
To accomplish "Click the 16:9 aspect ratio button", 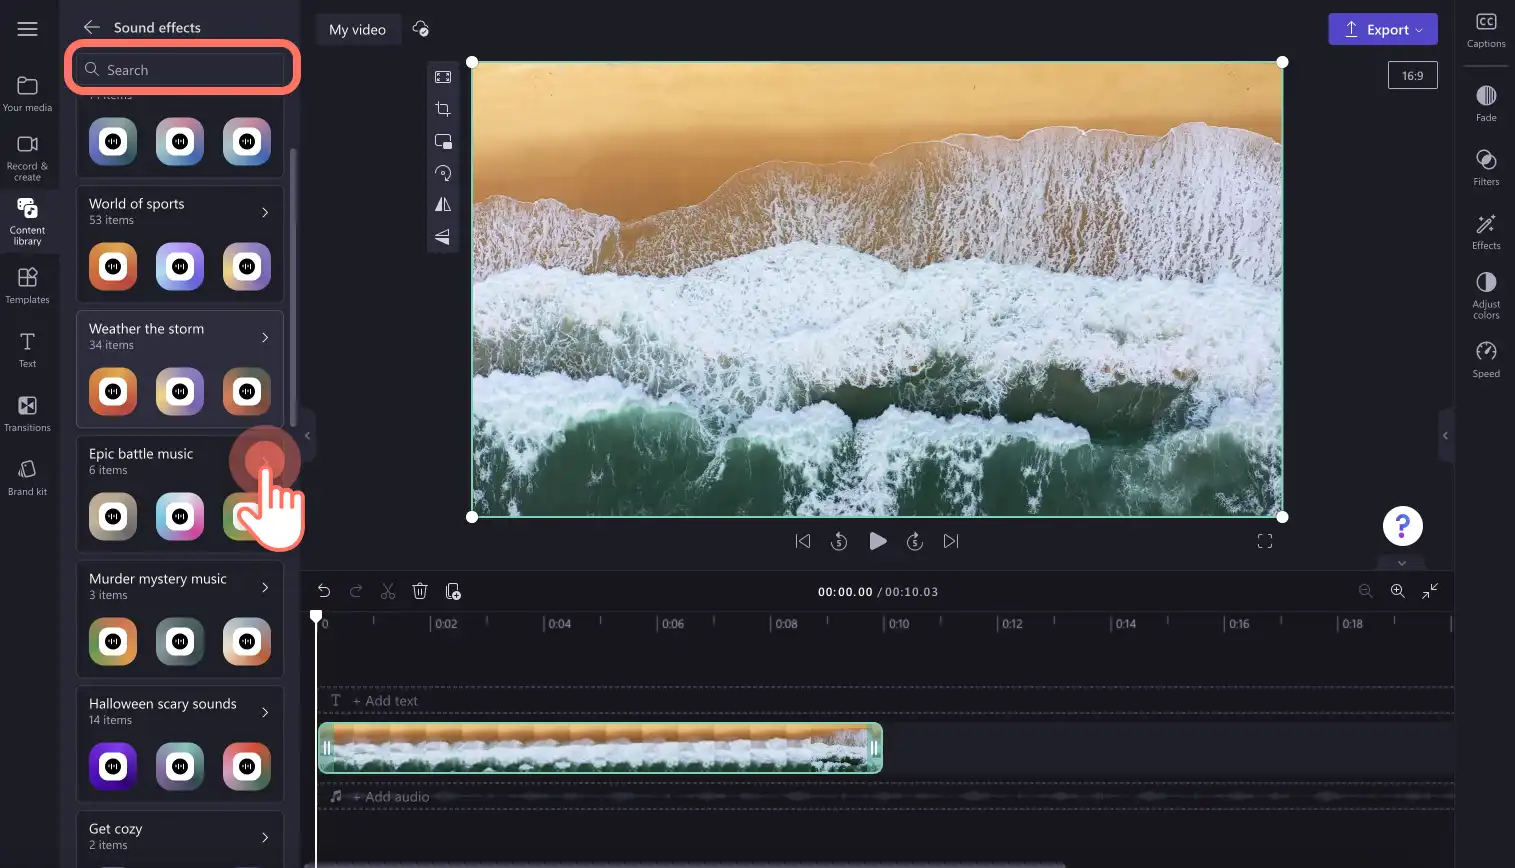I will 1412,75.
